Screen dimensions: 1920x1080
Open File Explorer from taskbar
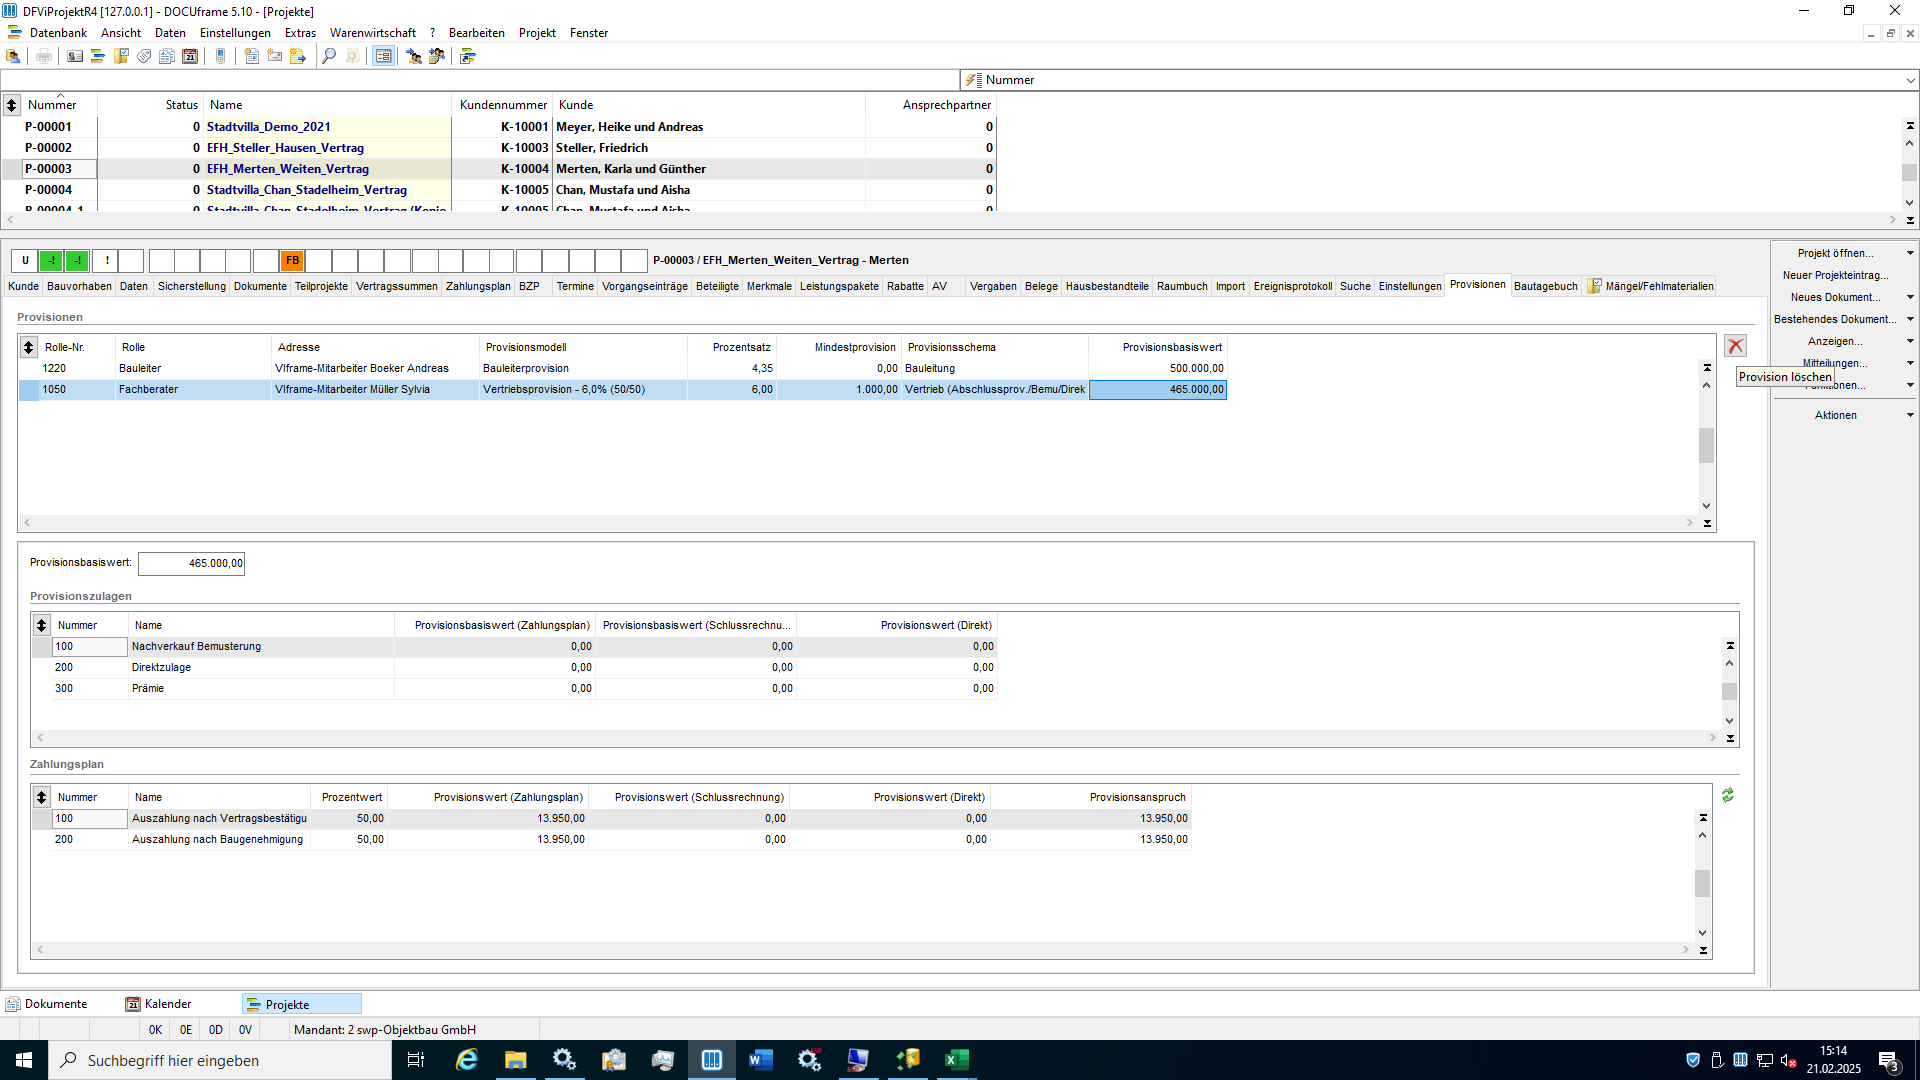[x=516, y=1060]
